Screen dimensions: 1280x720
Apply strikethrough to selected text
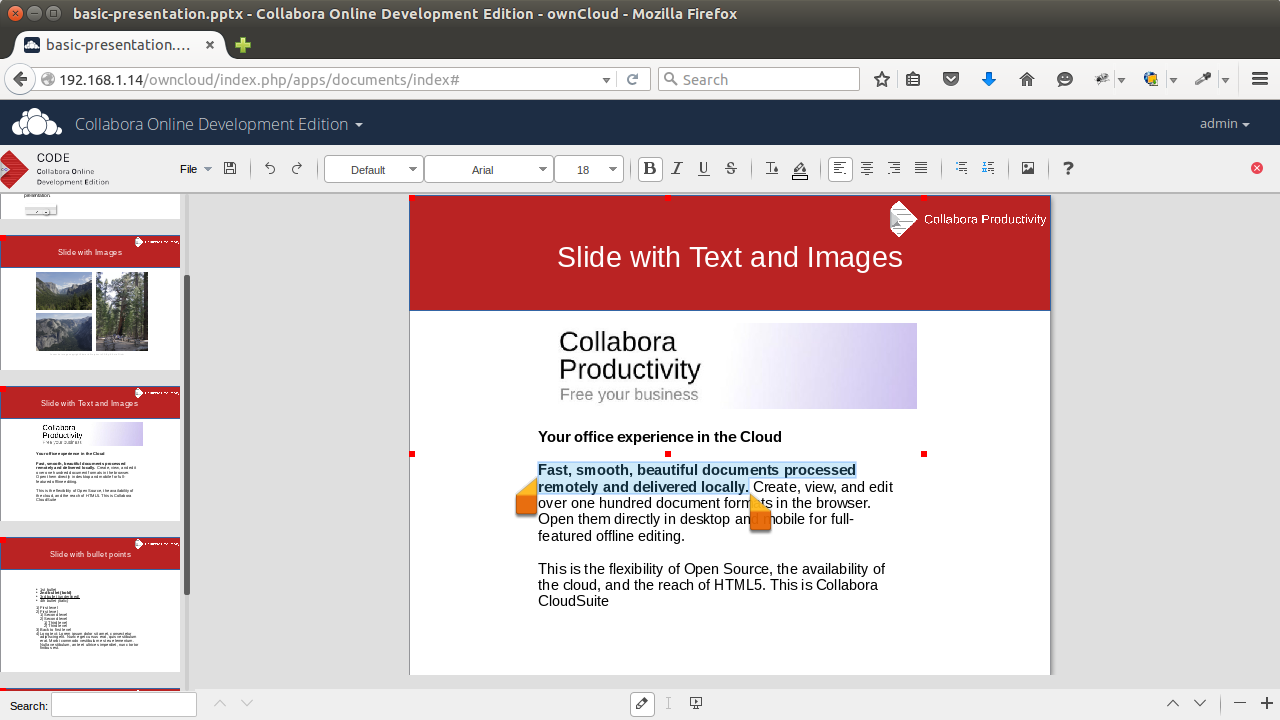coord(731,168)
